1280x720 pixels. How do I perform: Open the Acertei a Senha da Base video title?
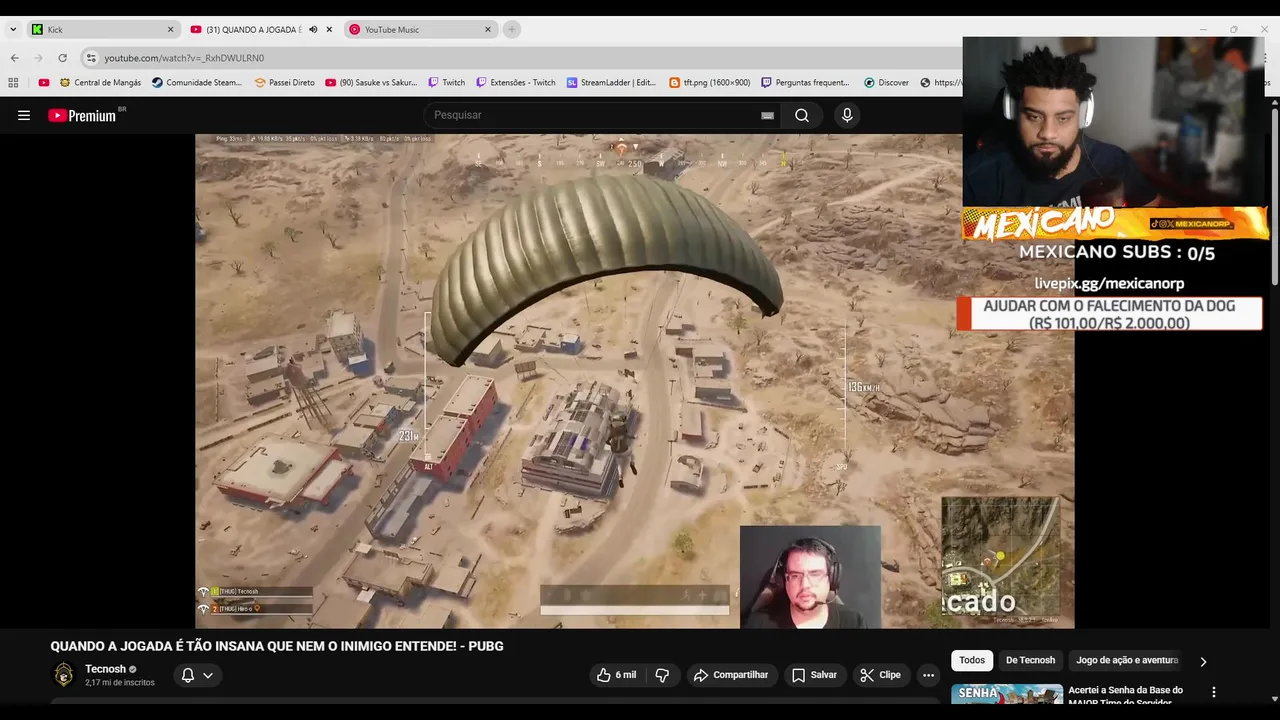(1125, 694)
